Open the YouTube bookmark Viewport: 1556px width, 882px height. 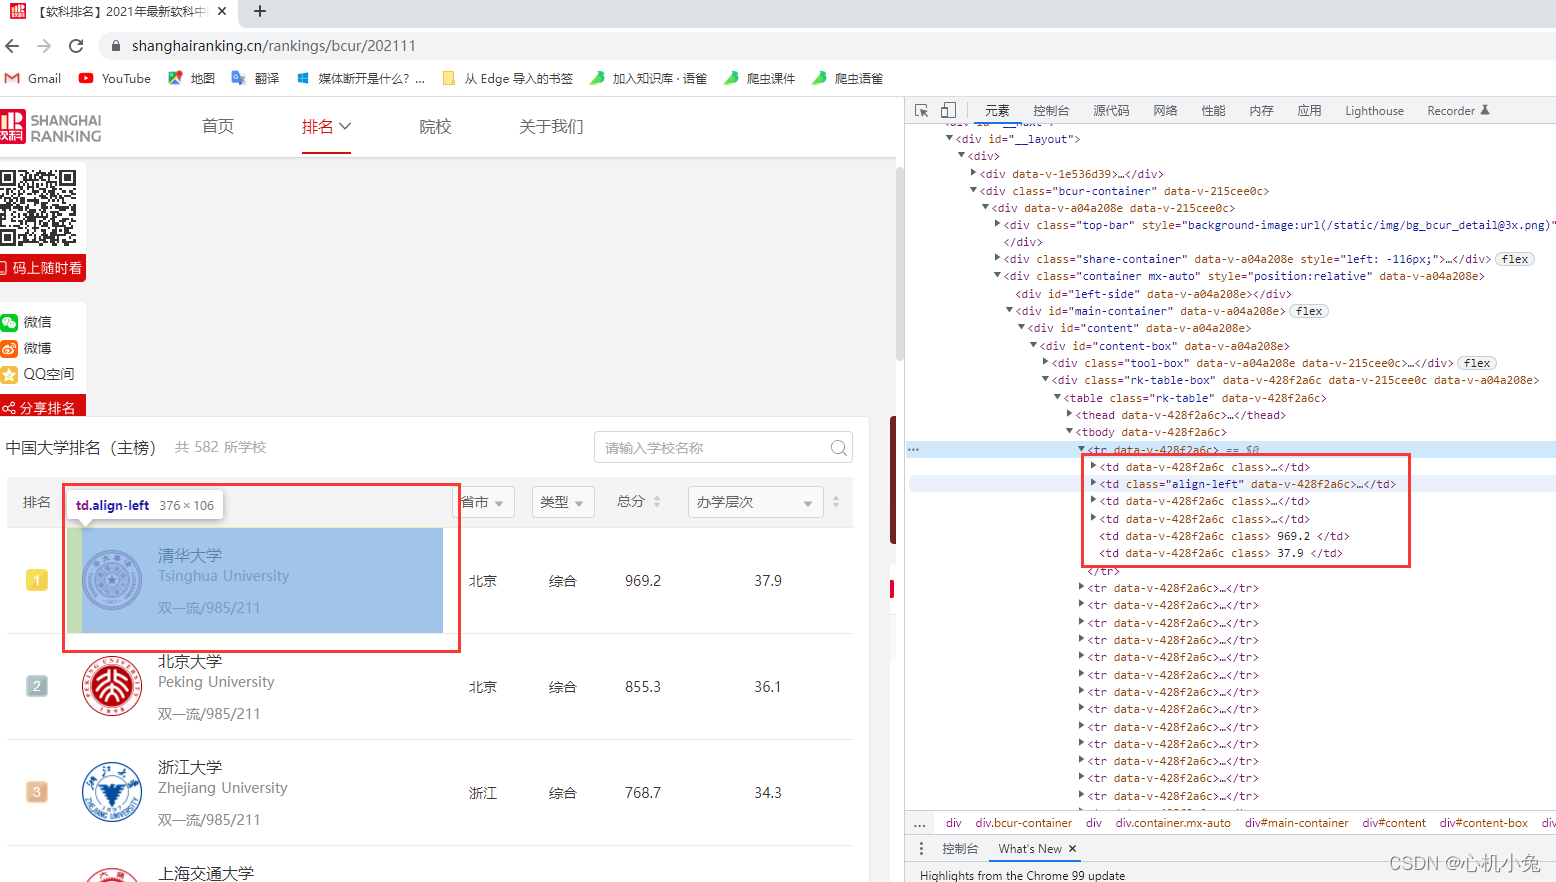tap(115, 78)
